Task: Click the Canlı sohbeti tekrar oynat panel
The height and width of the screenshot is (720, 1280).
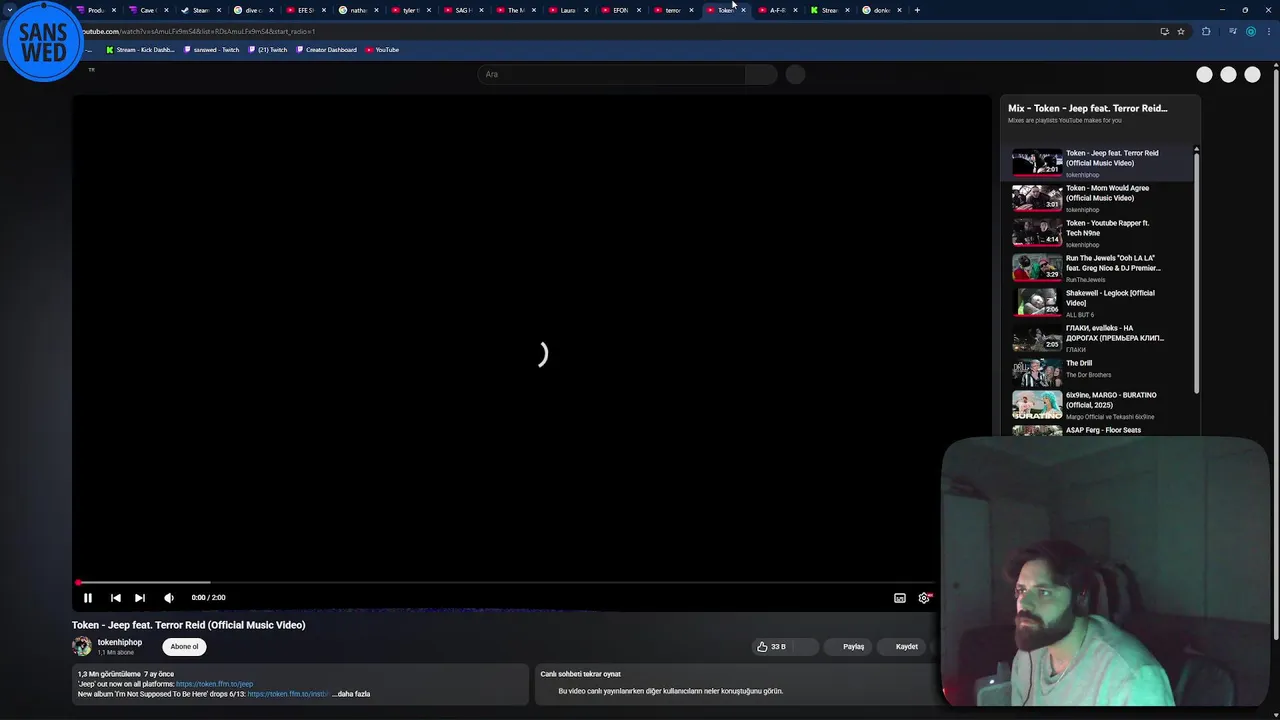Action: point(735,684)
